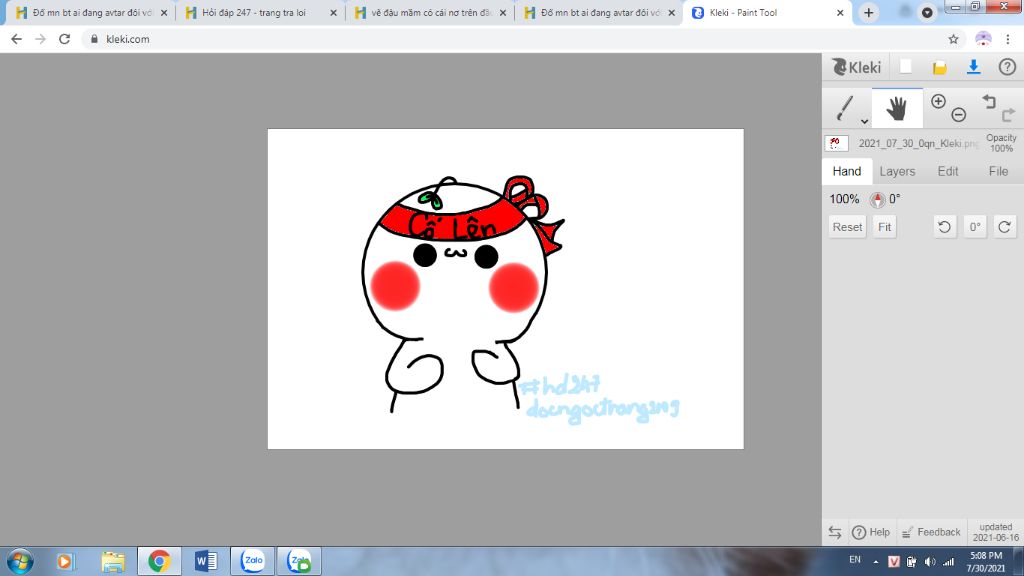This screenshot has height=576, width=1024.
Task: Click on the drawing canvas
Action: 505,289
